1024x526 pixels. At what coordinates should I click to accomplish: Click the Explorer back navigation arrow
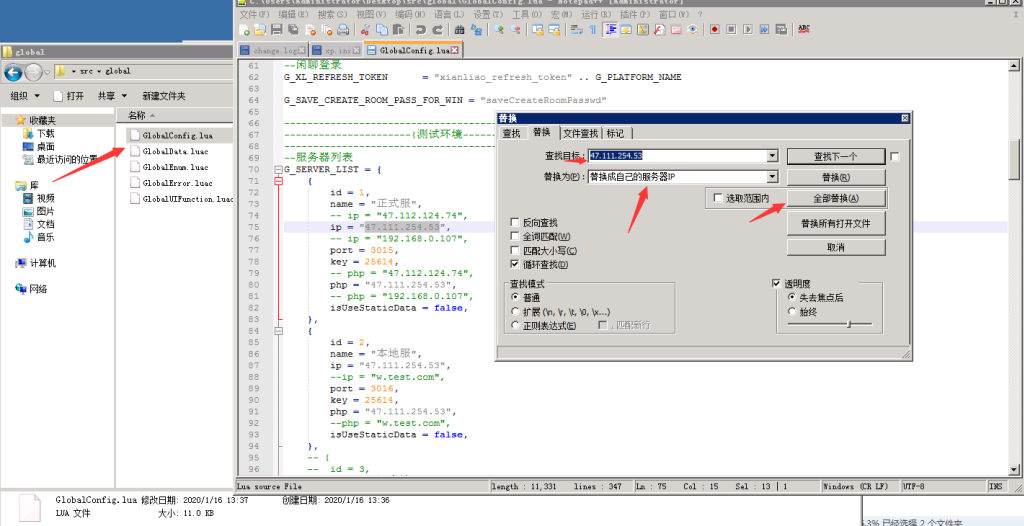coord(14,72)
